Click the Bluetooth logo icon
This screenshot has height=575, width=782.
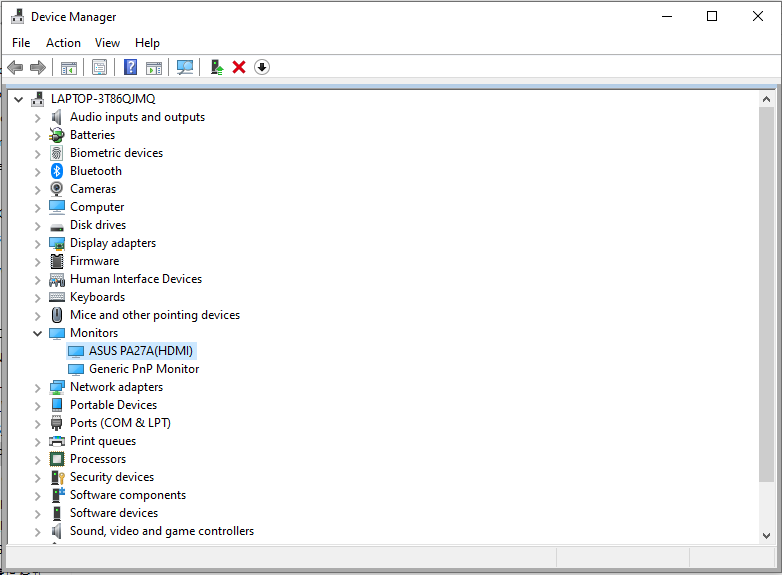click(x=57, y=171)
